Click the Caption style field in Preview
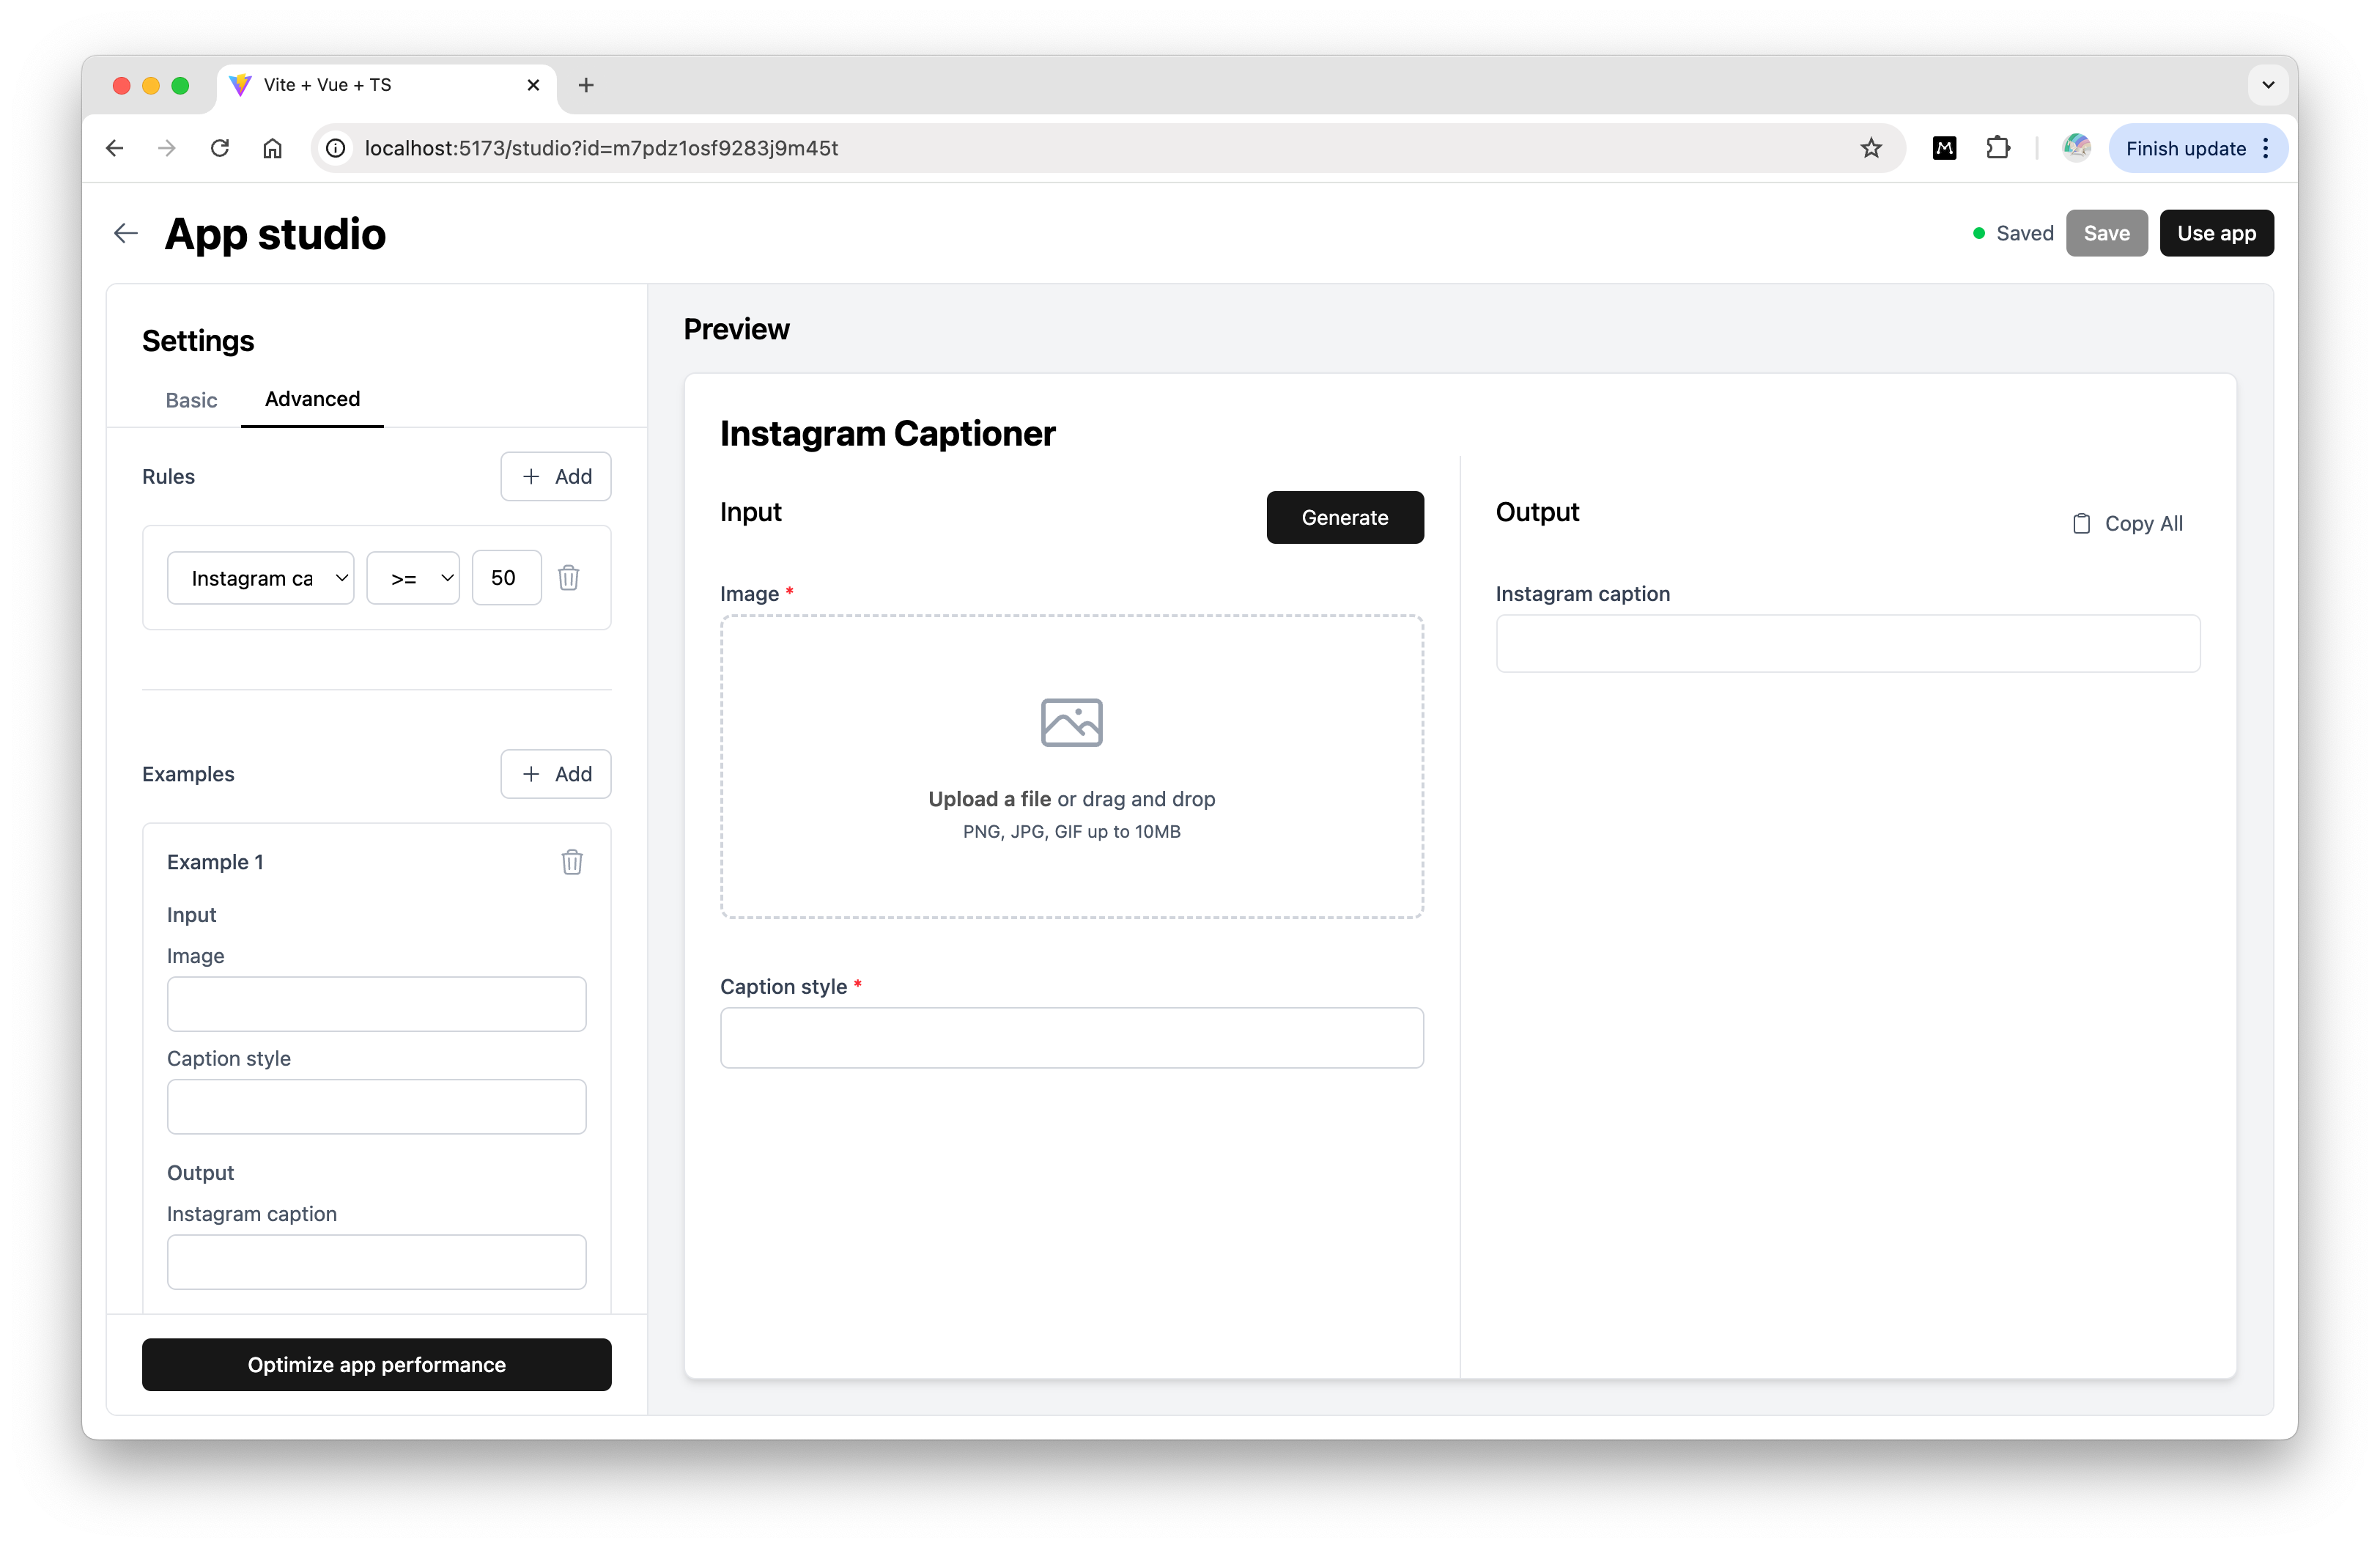Screen dimensions: 2380x1548 tap(1071, 1037)
